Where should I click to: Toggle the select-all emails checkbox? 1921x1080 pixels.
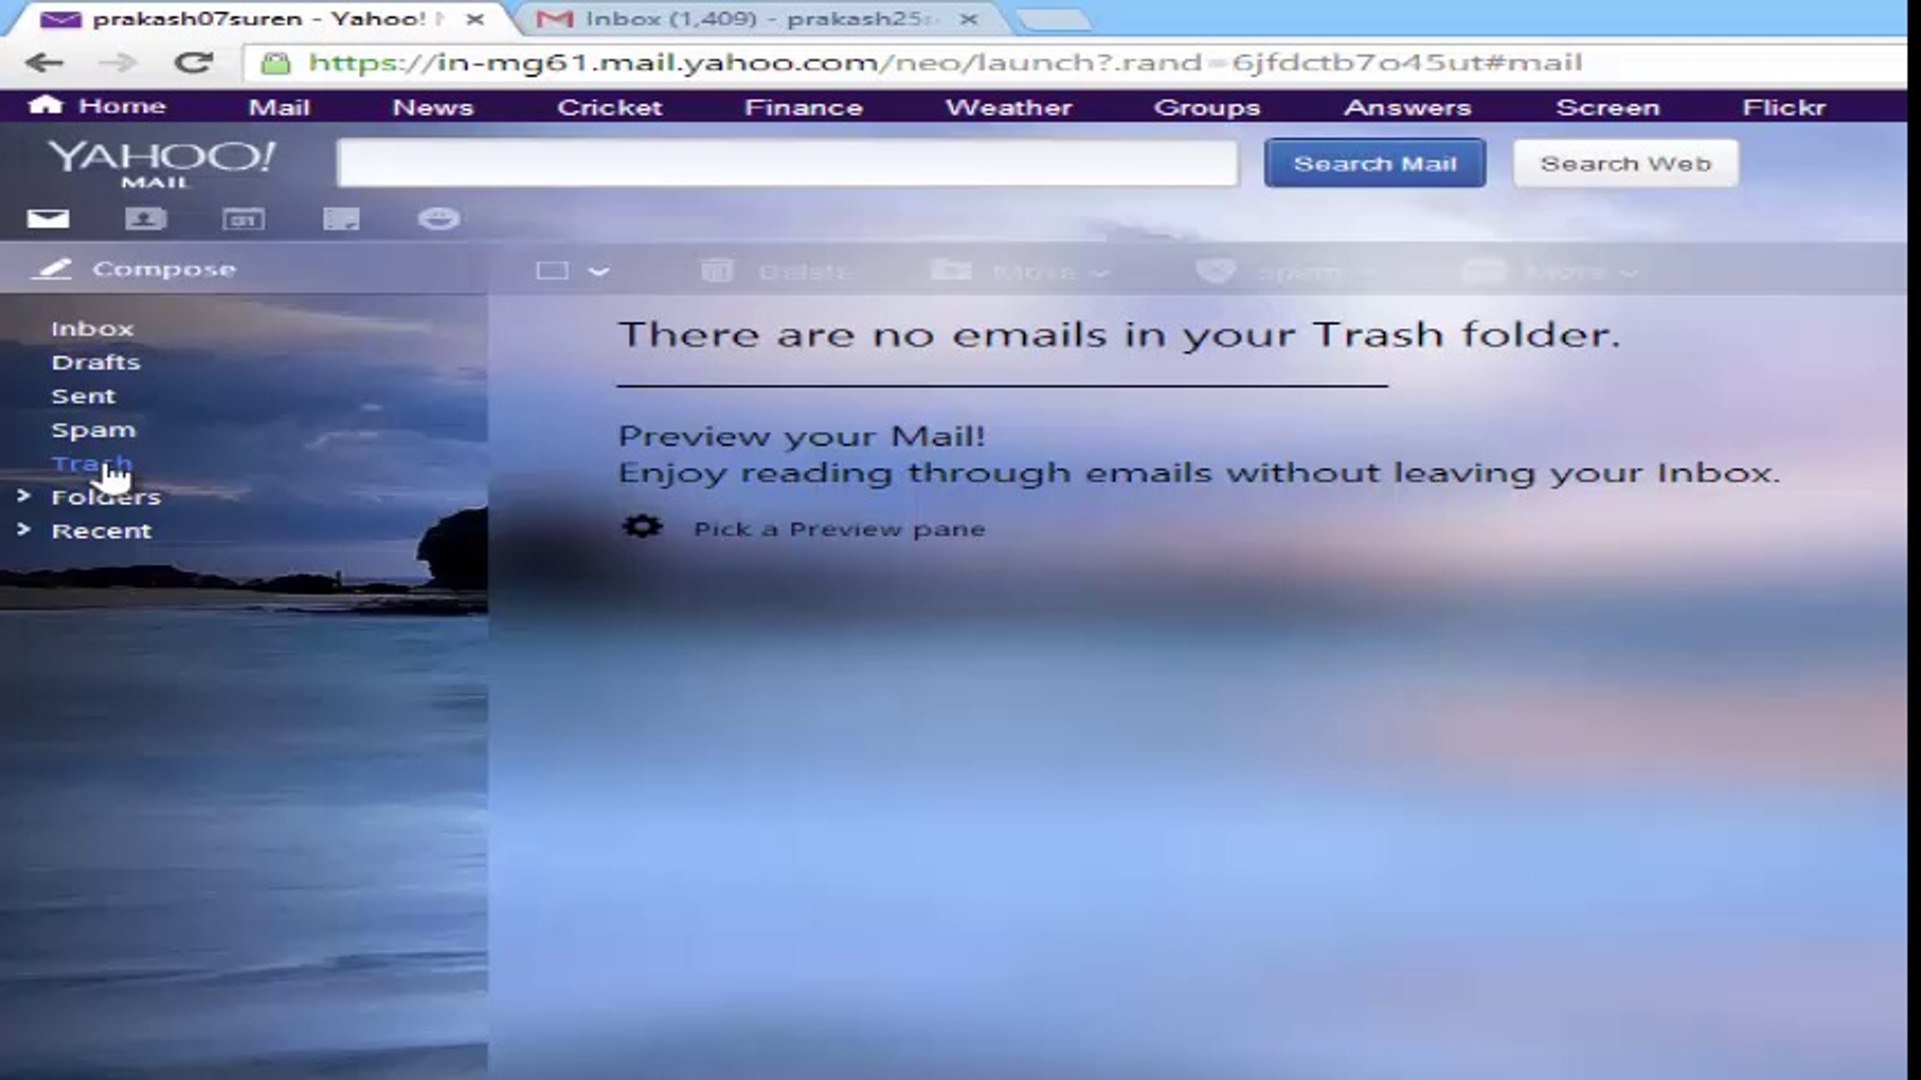pyautogui.click(x=552, y=271)
